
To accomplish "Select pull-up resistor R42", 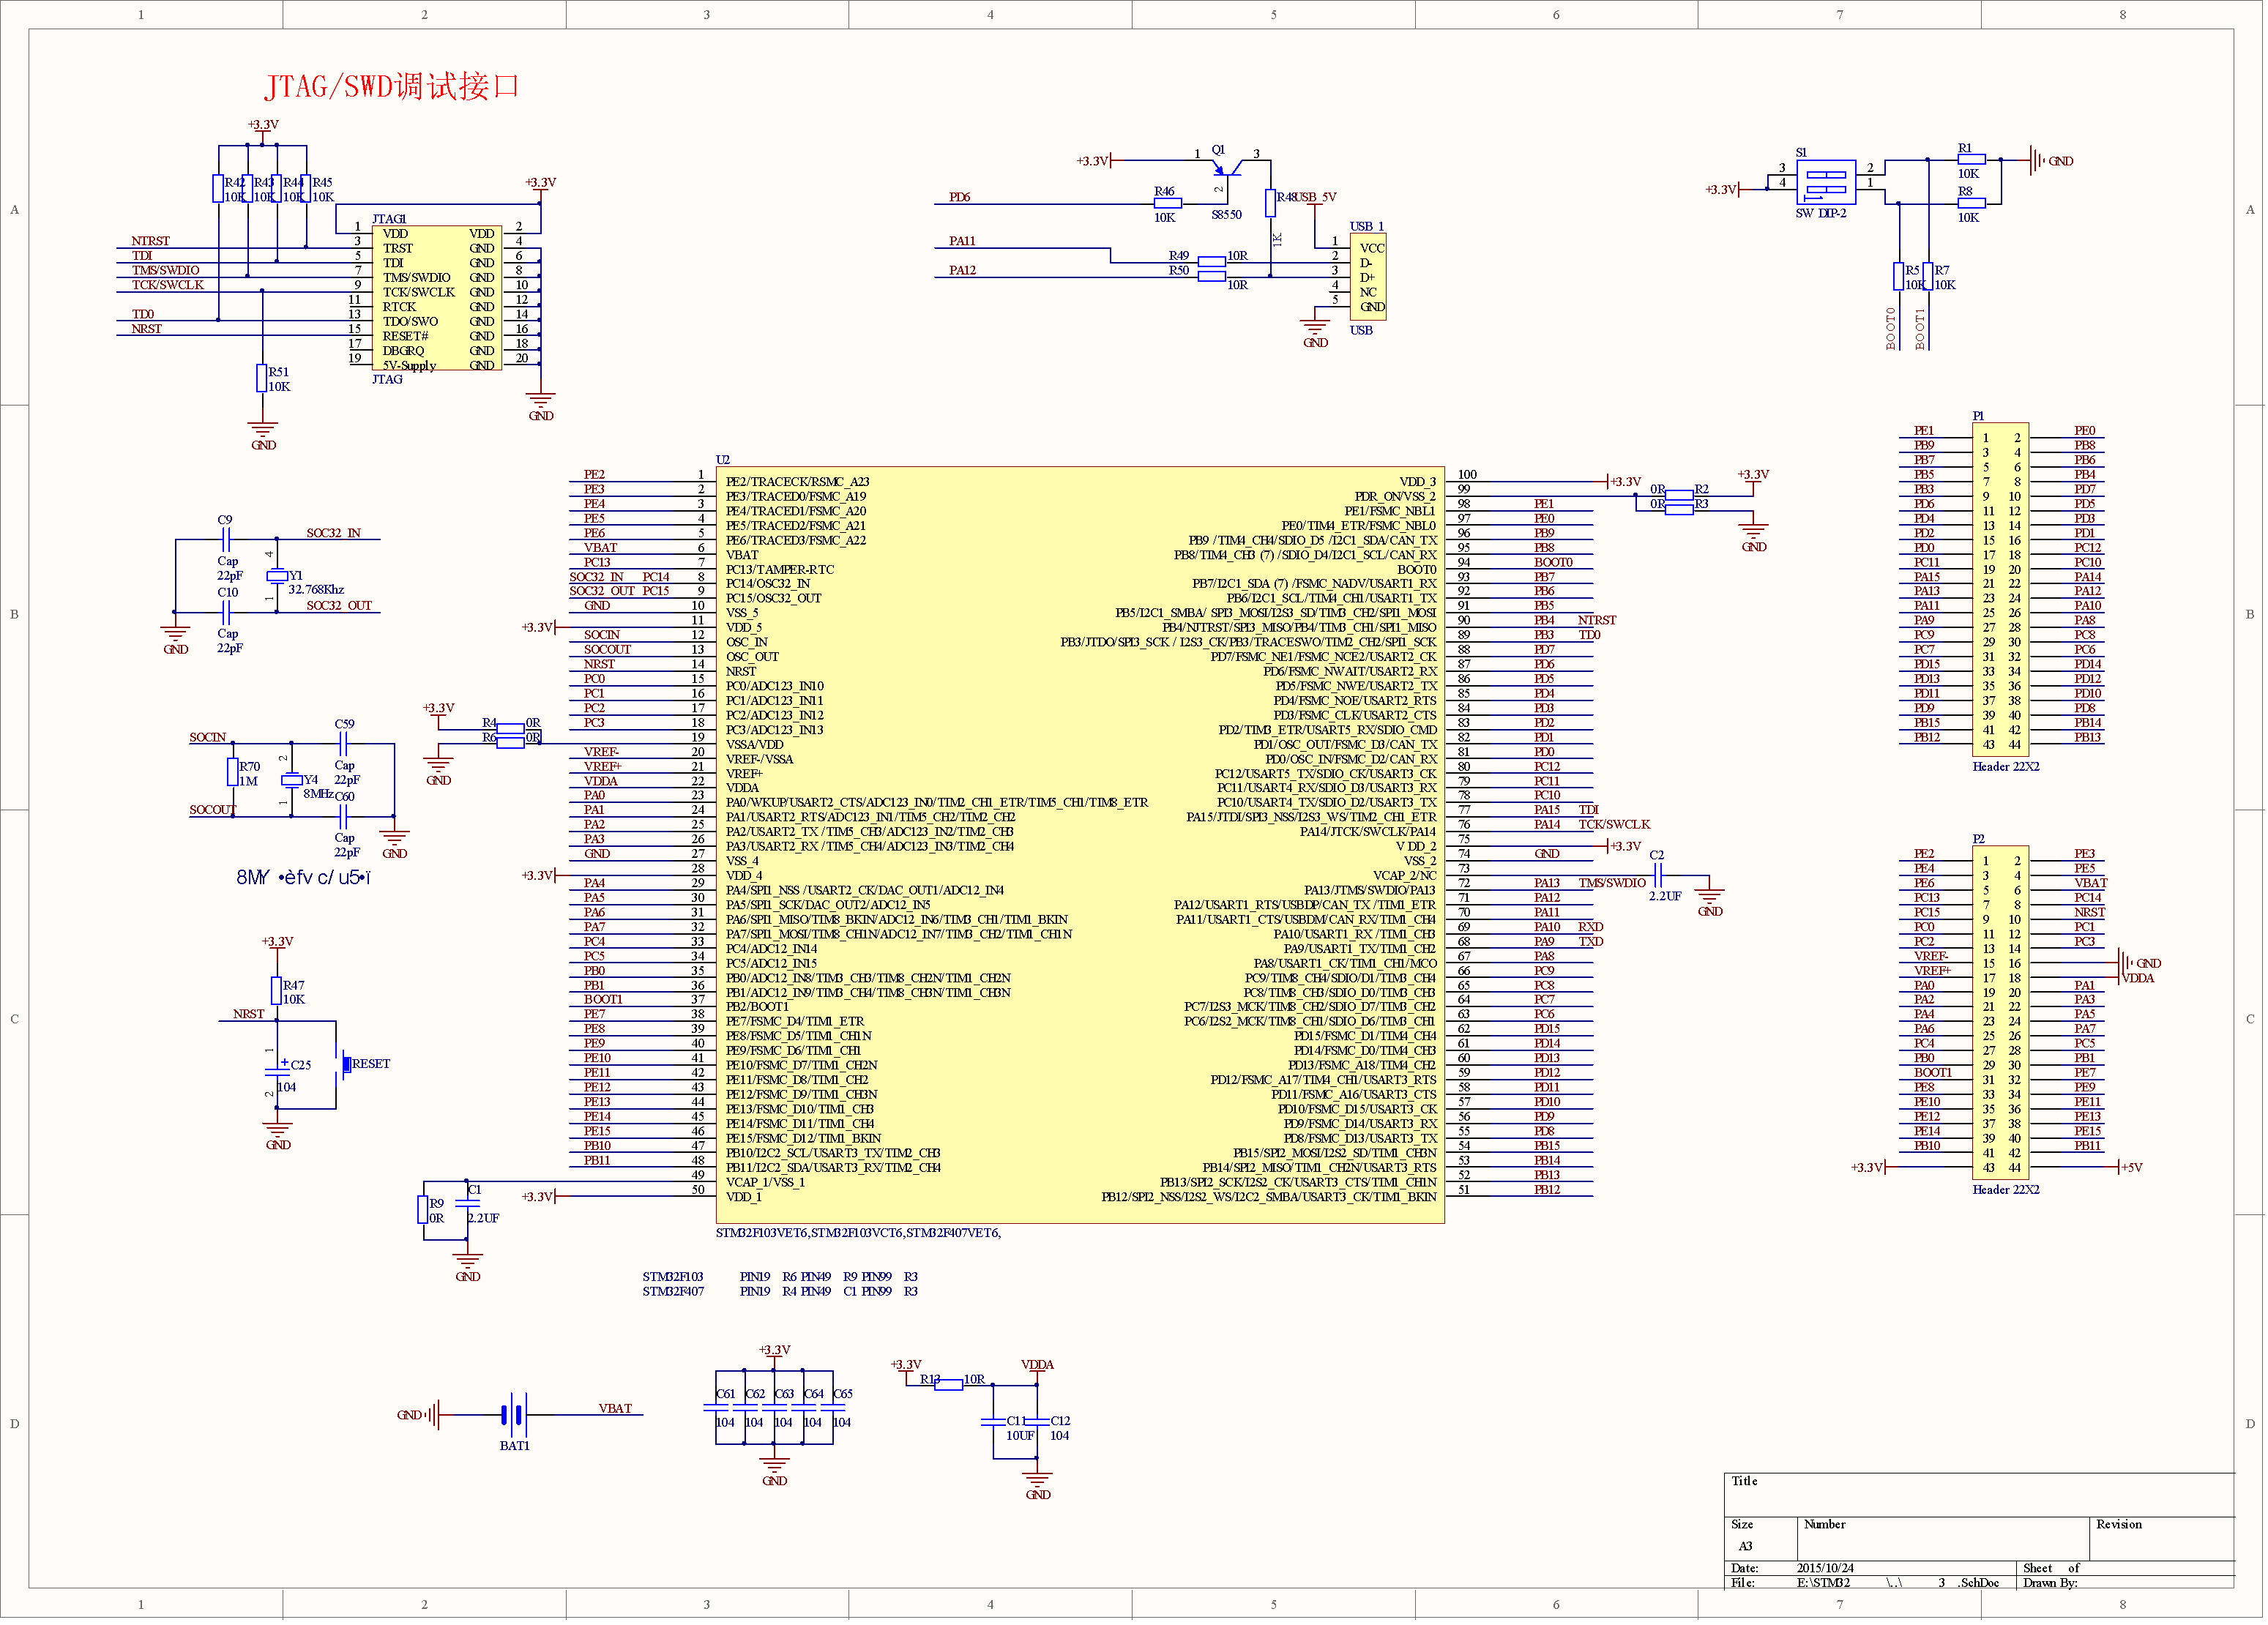I will tap(218, 188).
